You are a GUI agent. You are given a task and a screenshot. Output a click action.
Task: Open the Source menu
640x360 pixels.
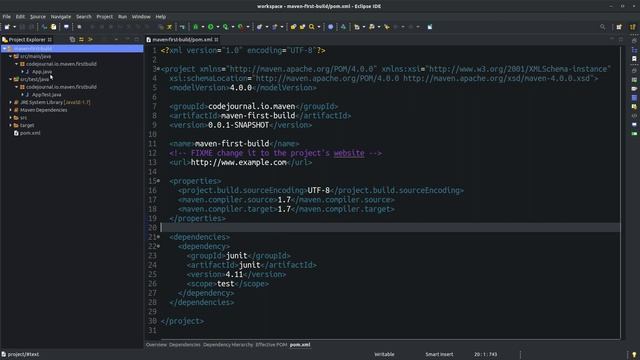click(x=38, y=17)
